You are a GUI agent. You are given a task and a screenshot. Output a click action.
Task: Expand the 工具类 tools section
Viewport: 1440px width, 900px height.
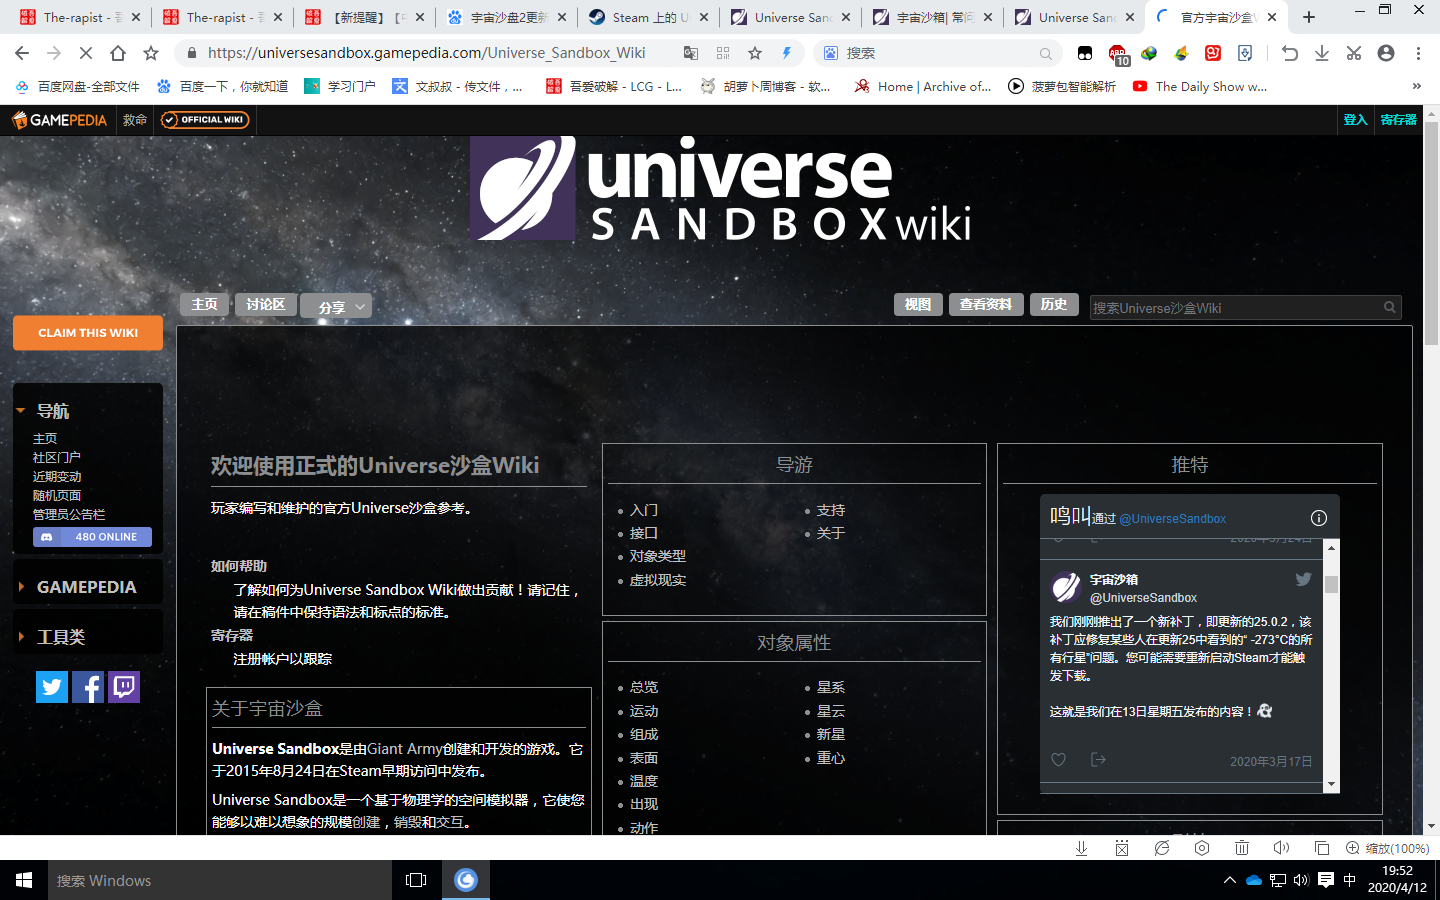click(20, 636)
